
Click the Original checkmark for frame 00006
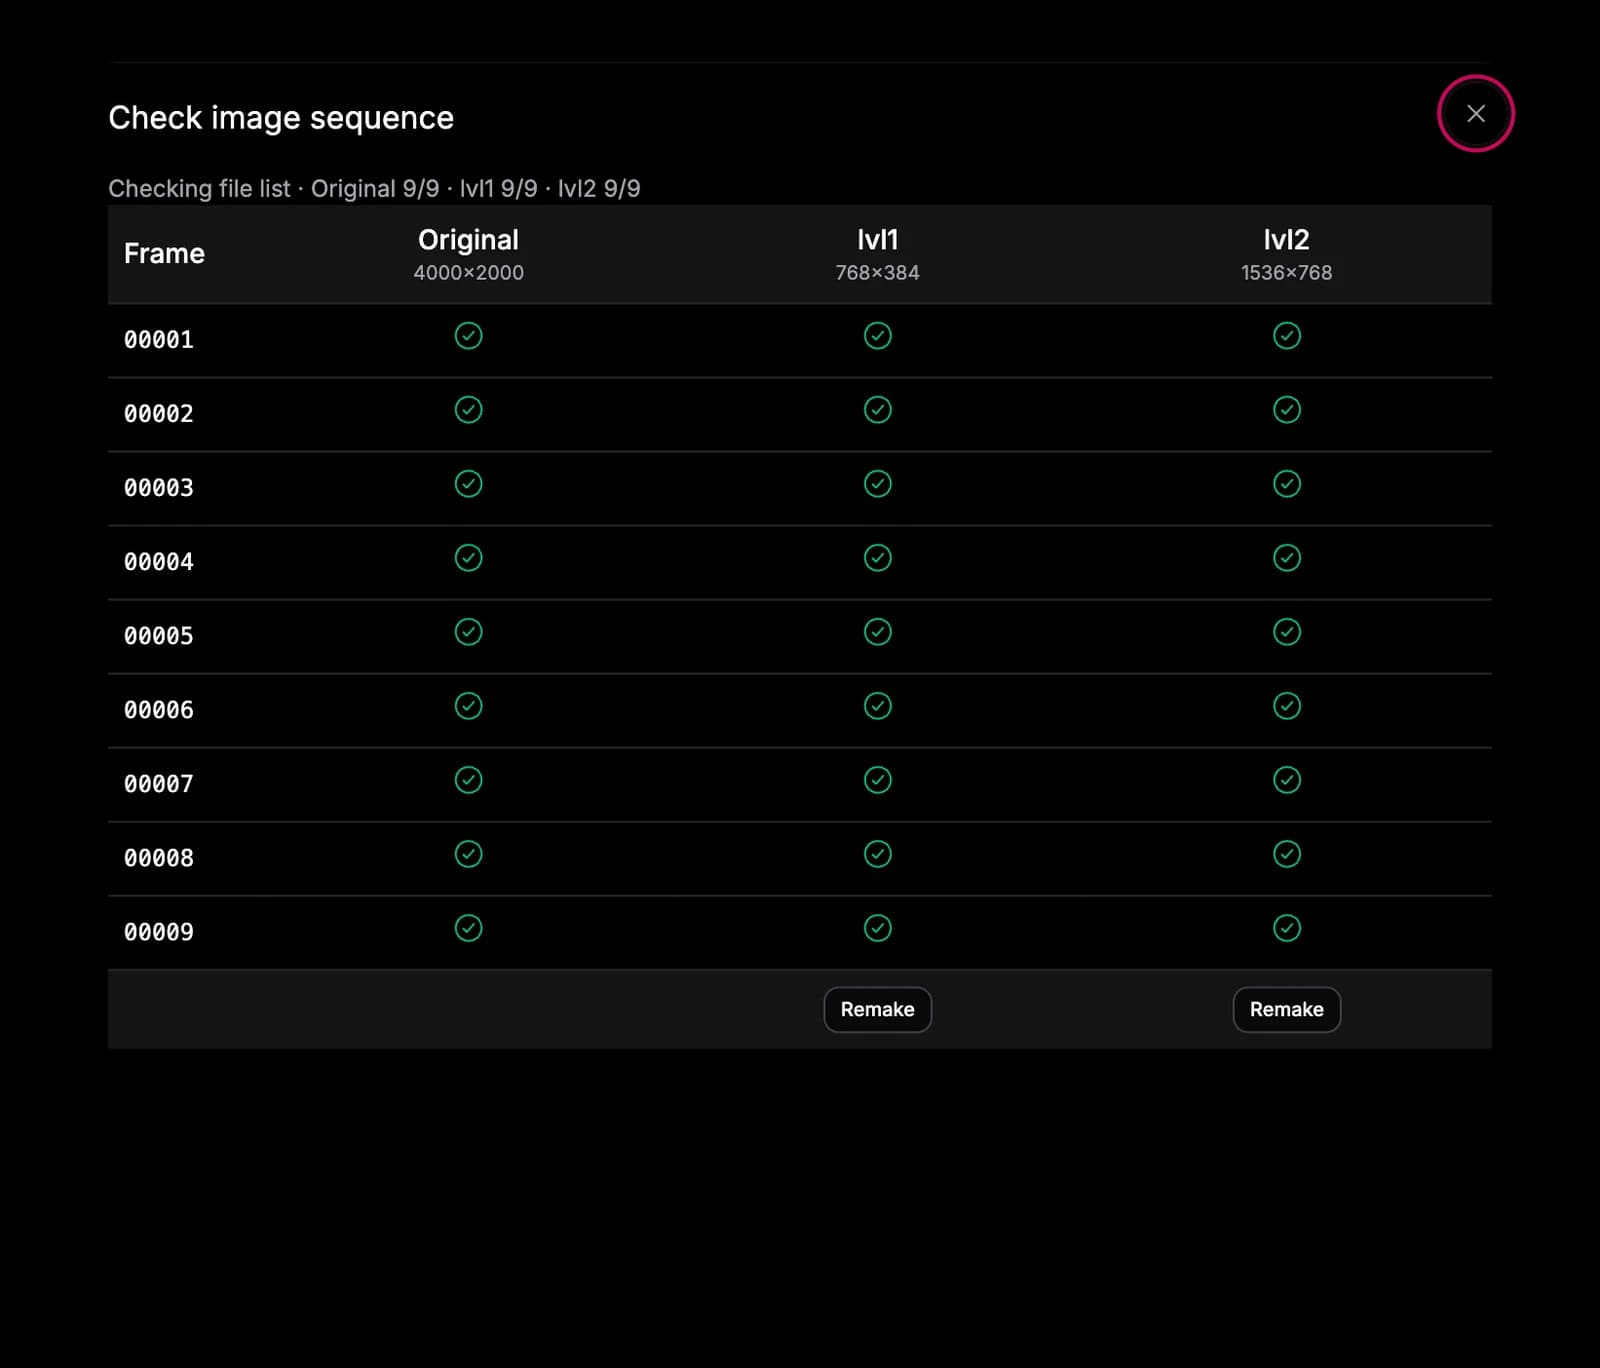(x=468, y=706)
